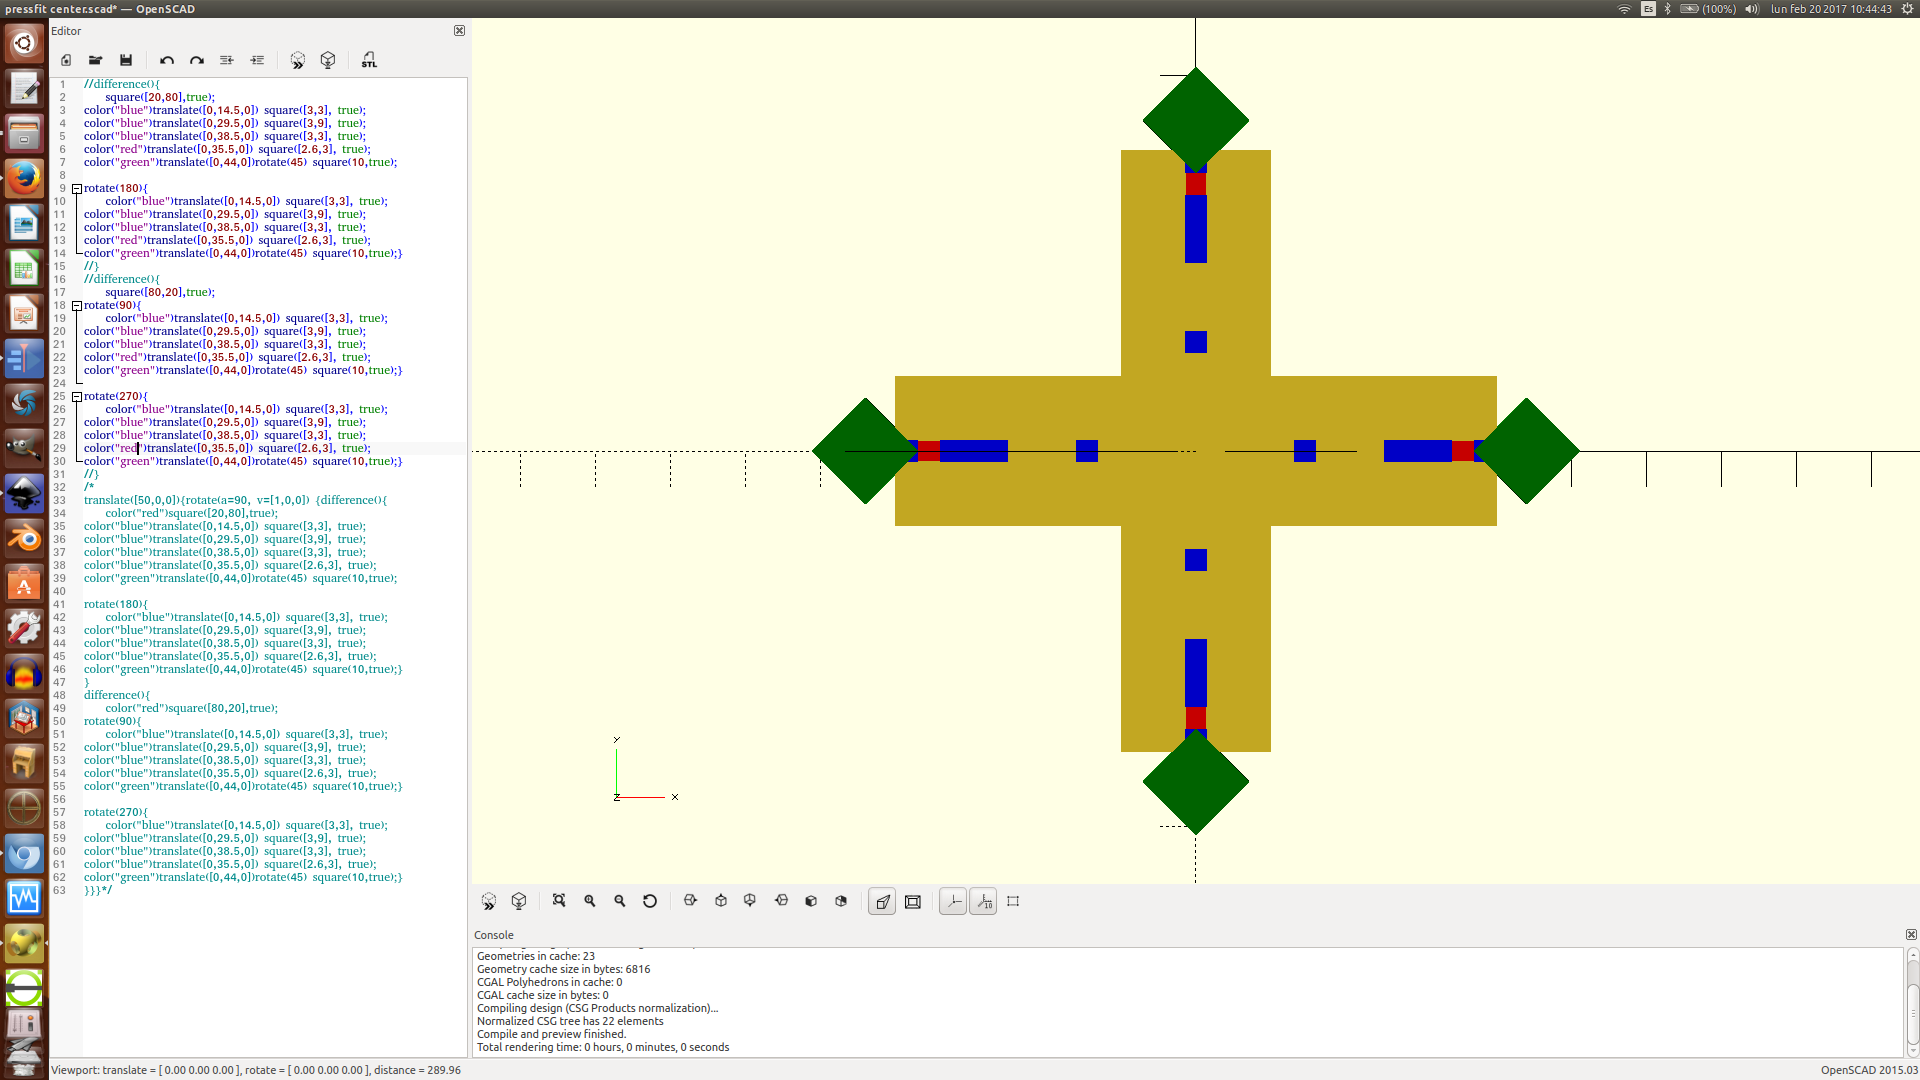Screen dimensions: 1920x1080
Task: Click the console vertical scrollbar
Action: (x=1912, y=1002)
